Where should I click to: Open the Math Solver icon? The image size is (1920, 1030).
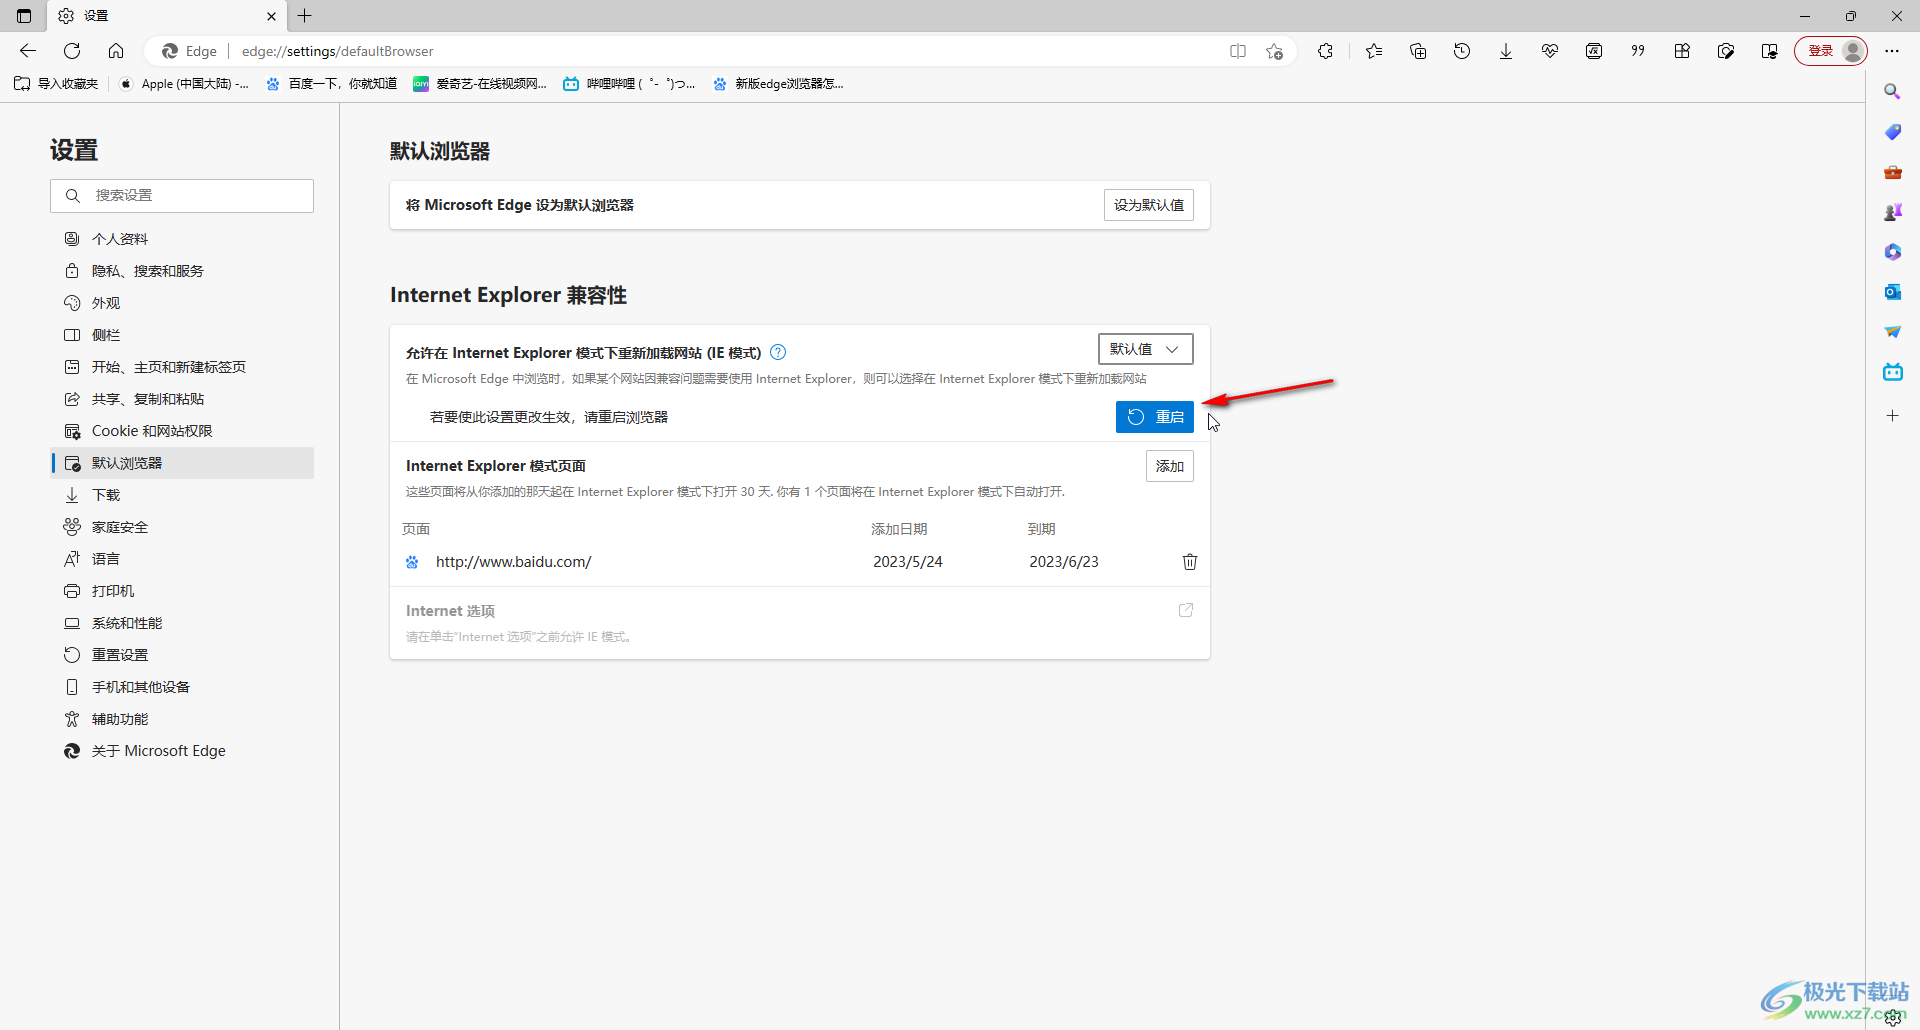(x=1594, y=51)
